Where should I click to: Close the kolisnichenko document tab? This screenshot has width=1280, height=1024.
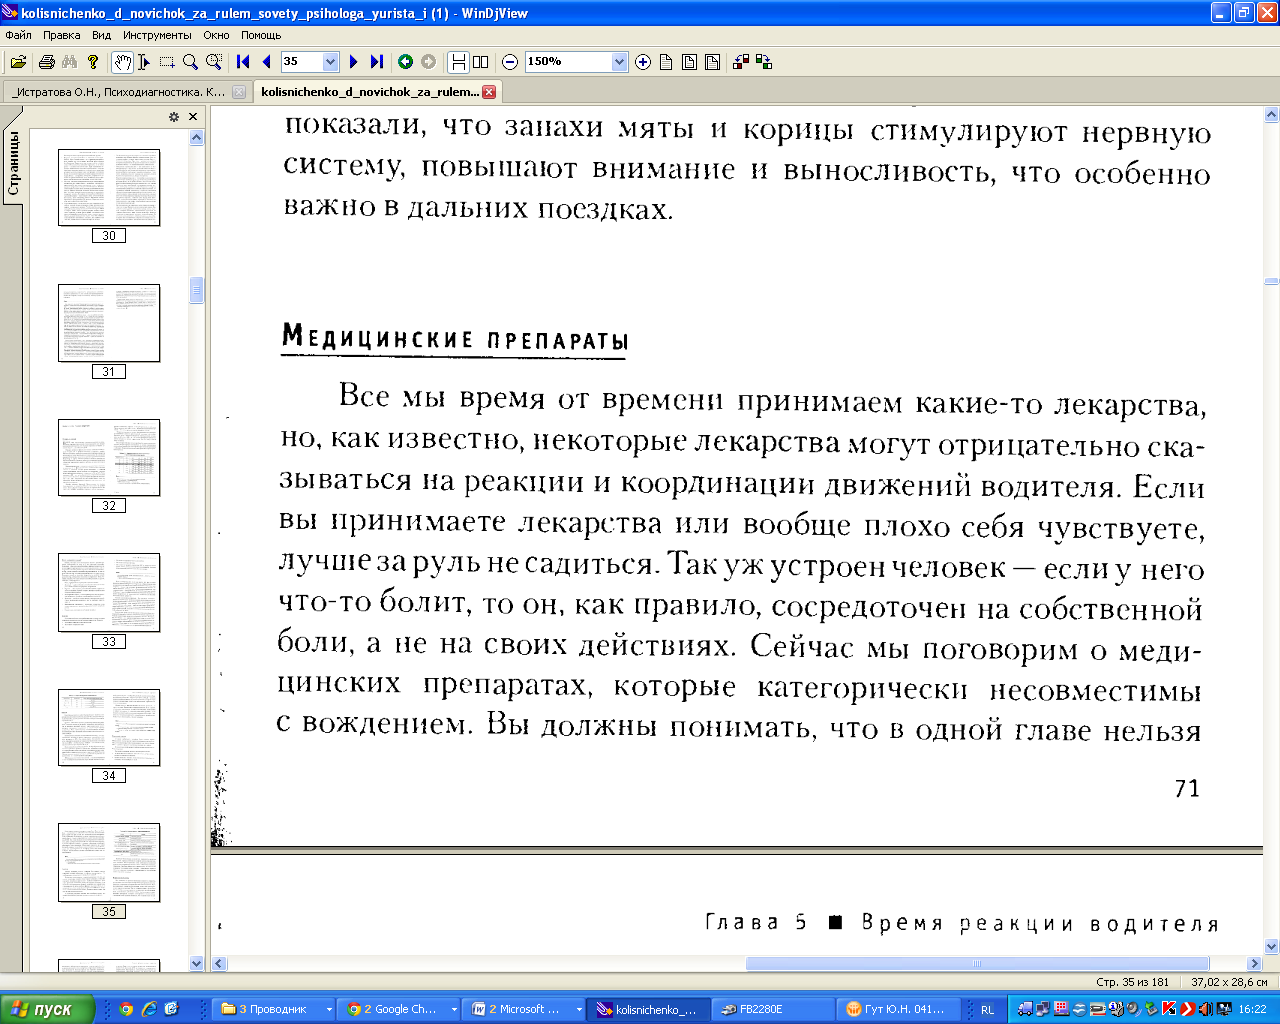pos(489,92)
